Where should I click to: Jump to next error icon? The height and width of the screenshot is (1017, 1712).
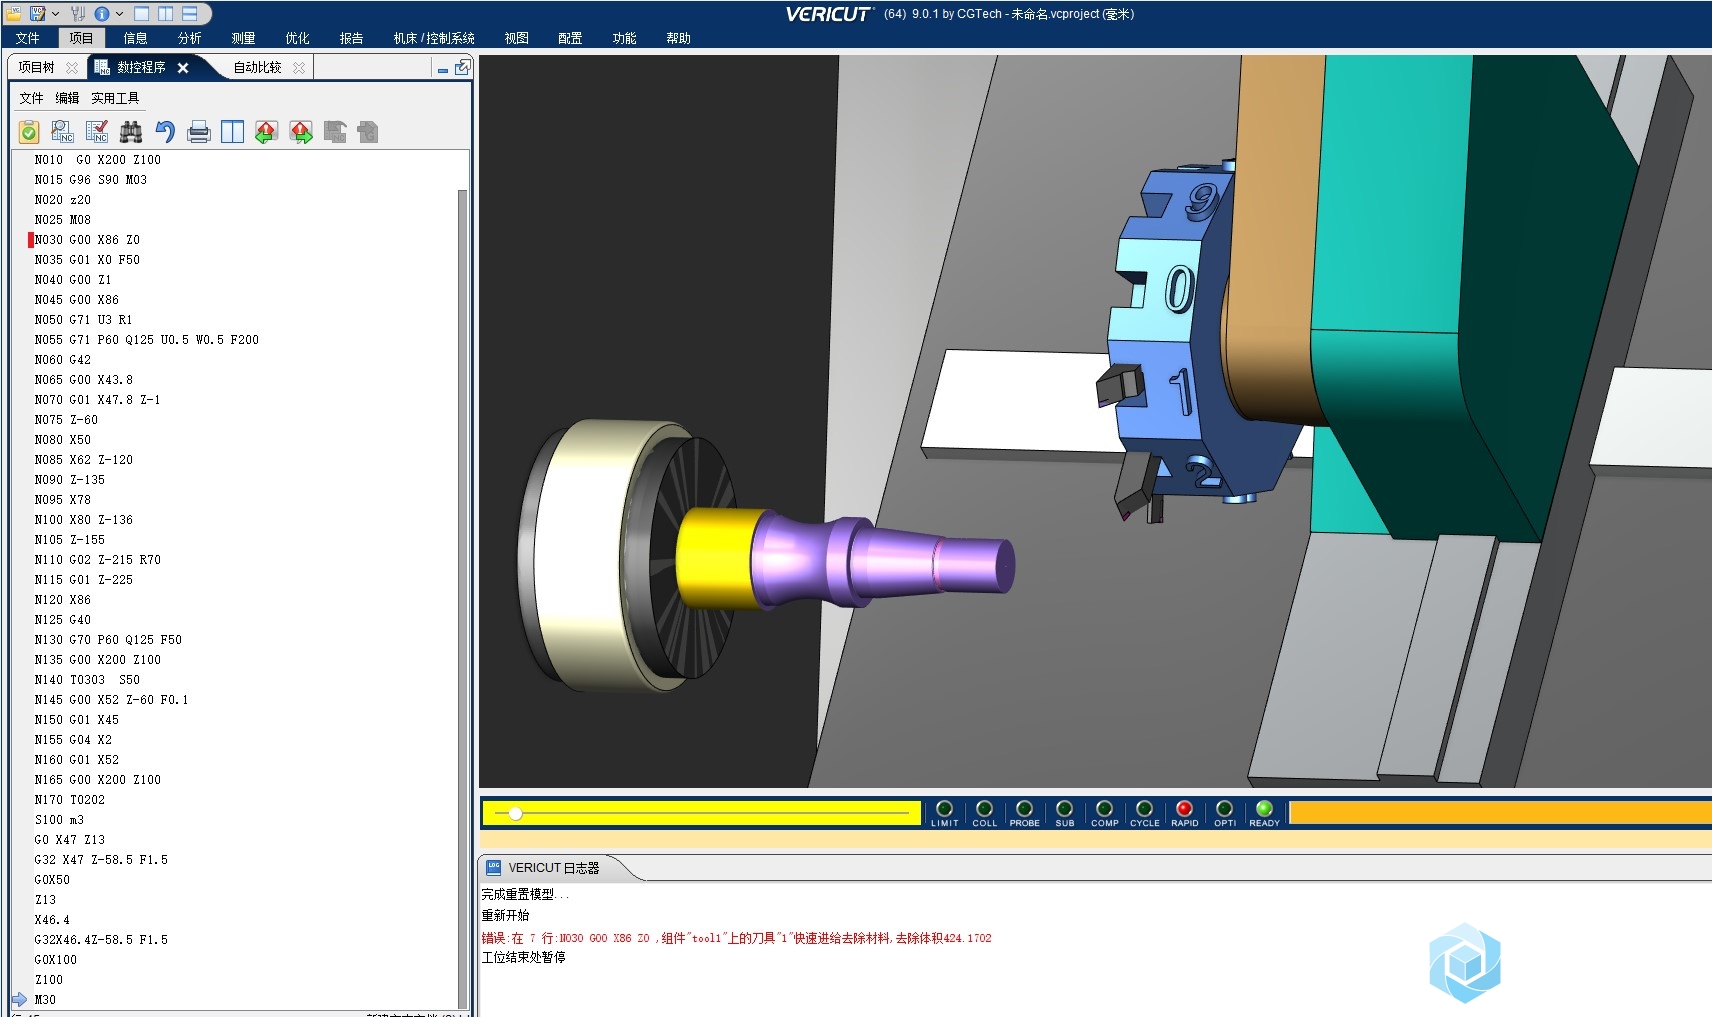pos(301,131)
